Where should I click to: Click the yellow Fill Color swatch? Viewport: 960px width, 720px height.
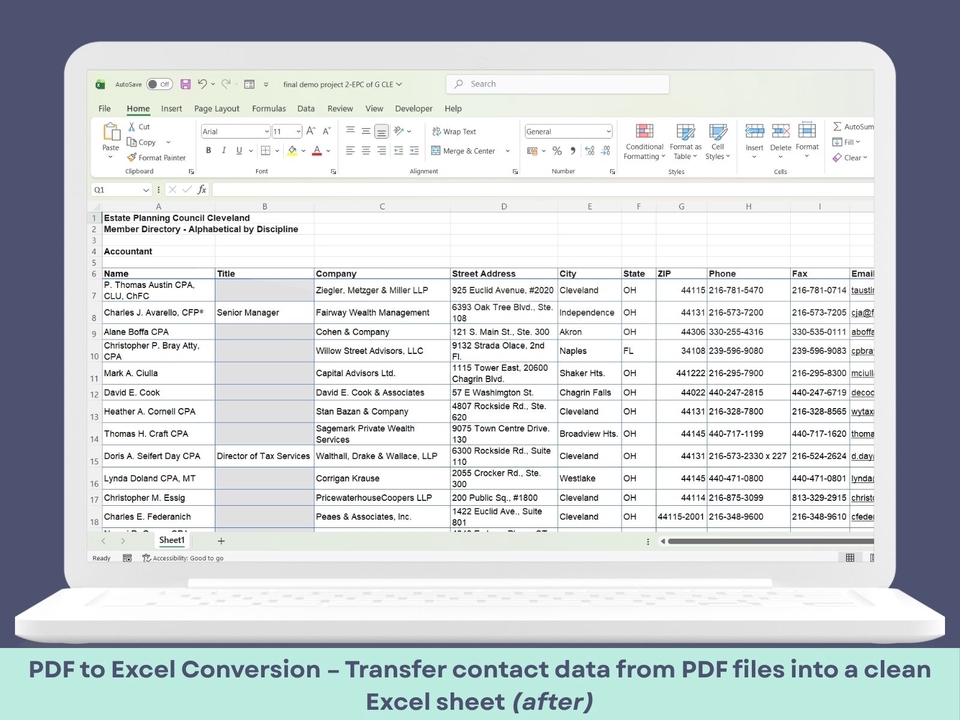click(292, 151)
